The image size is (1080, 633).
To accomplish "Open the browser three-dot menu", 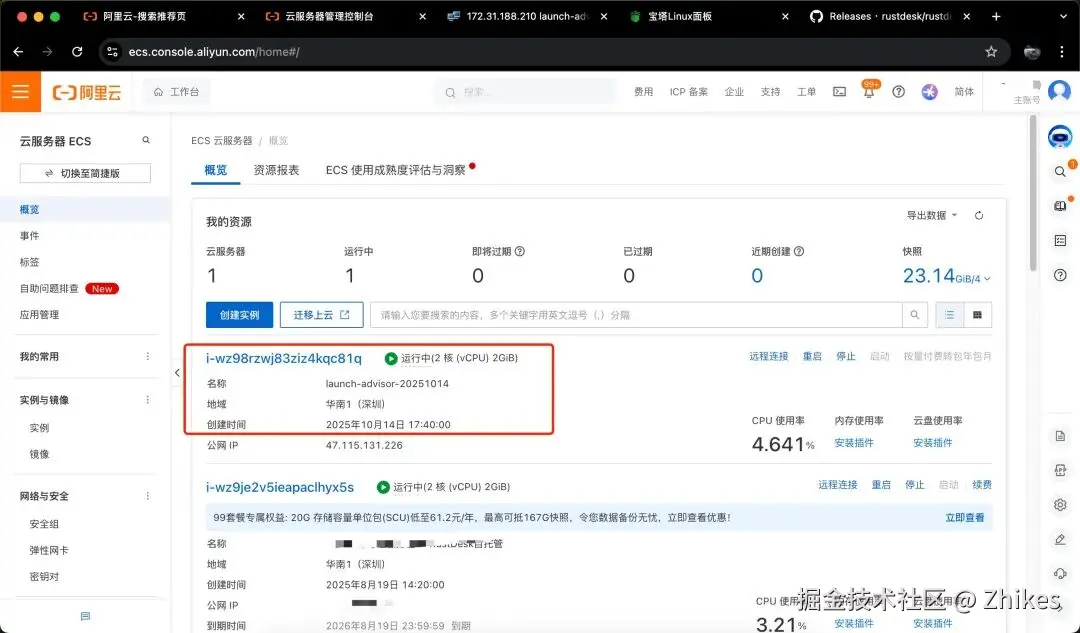I will pos(1061,52).
